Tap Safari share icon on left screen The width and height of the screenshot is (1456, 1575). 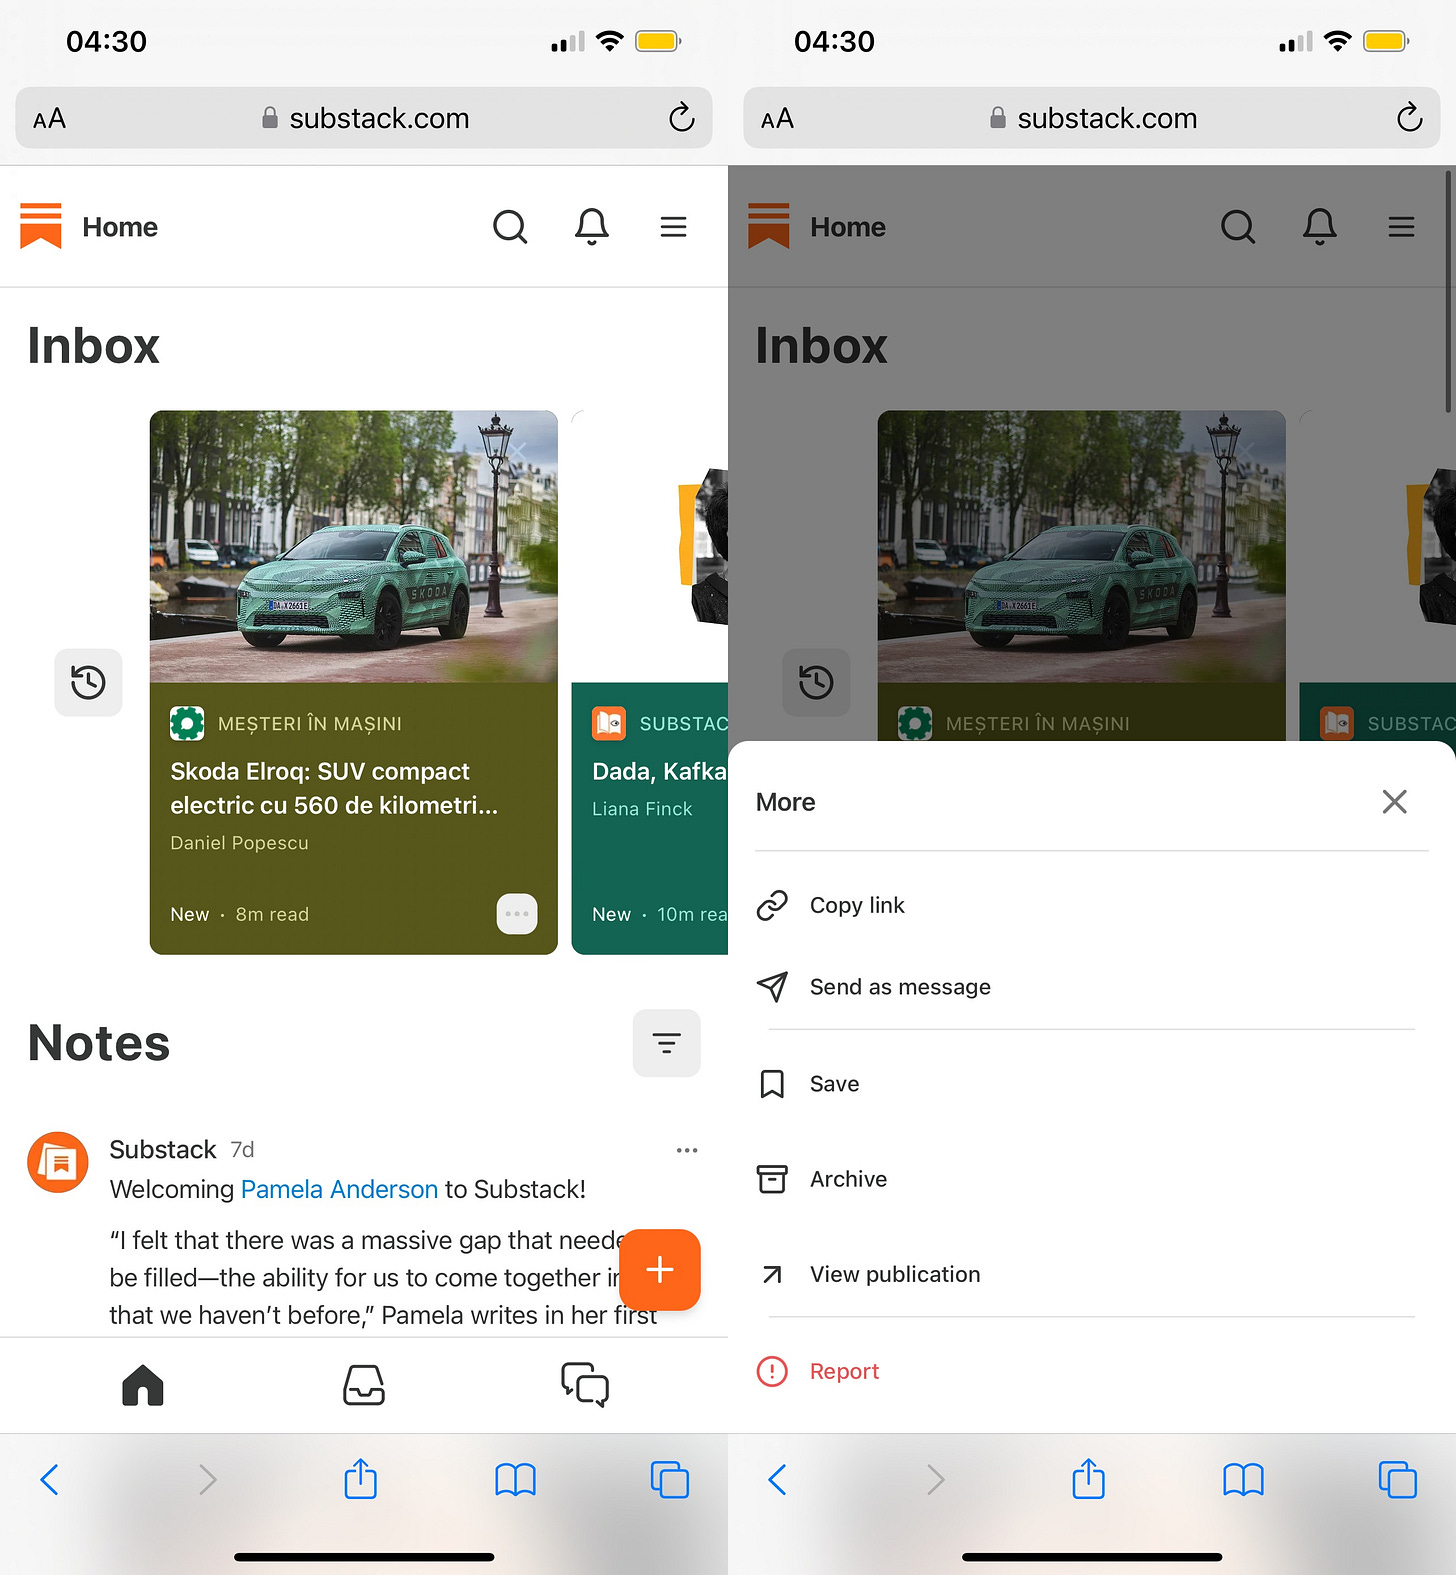(361, 1478)
